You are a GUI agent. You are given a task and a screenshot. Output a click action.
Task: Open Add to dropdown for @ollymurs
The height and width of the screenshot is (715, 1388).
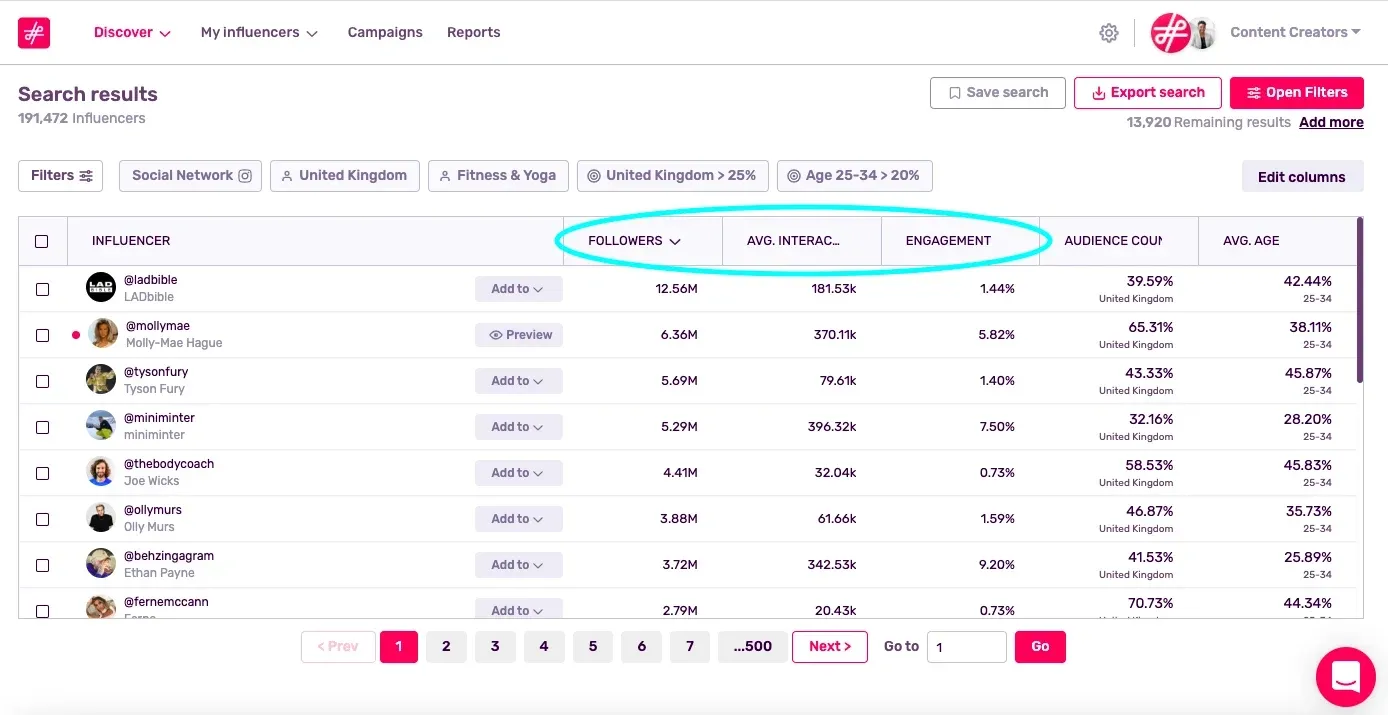click(x=518, y=519)
